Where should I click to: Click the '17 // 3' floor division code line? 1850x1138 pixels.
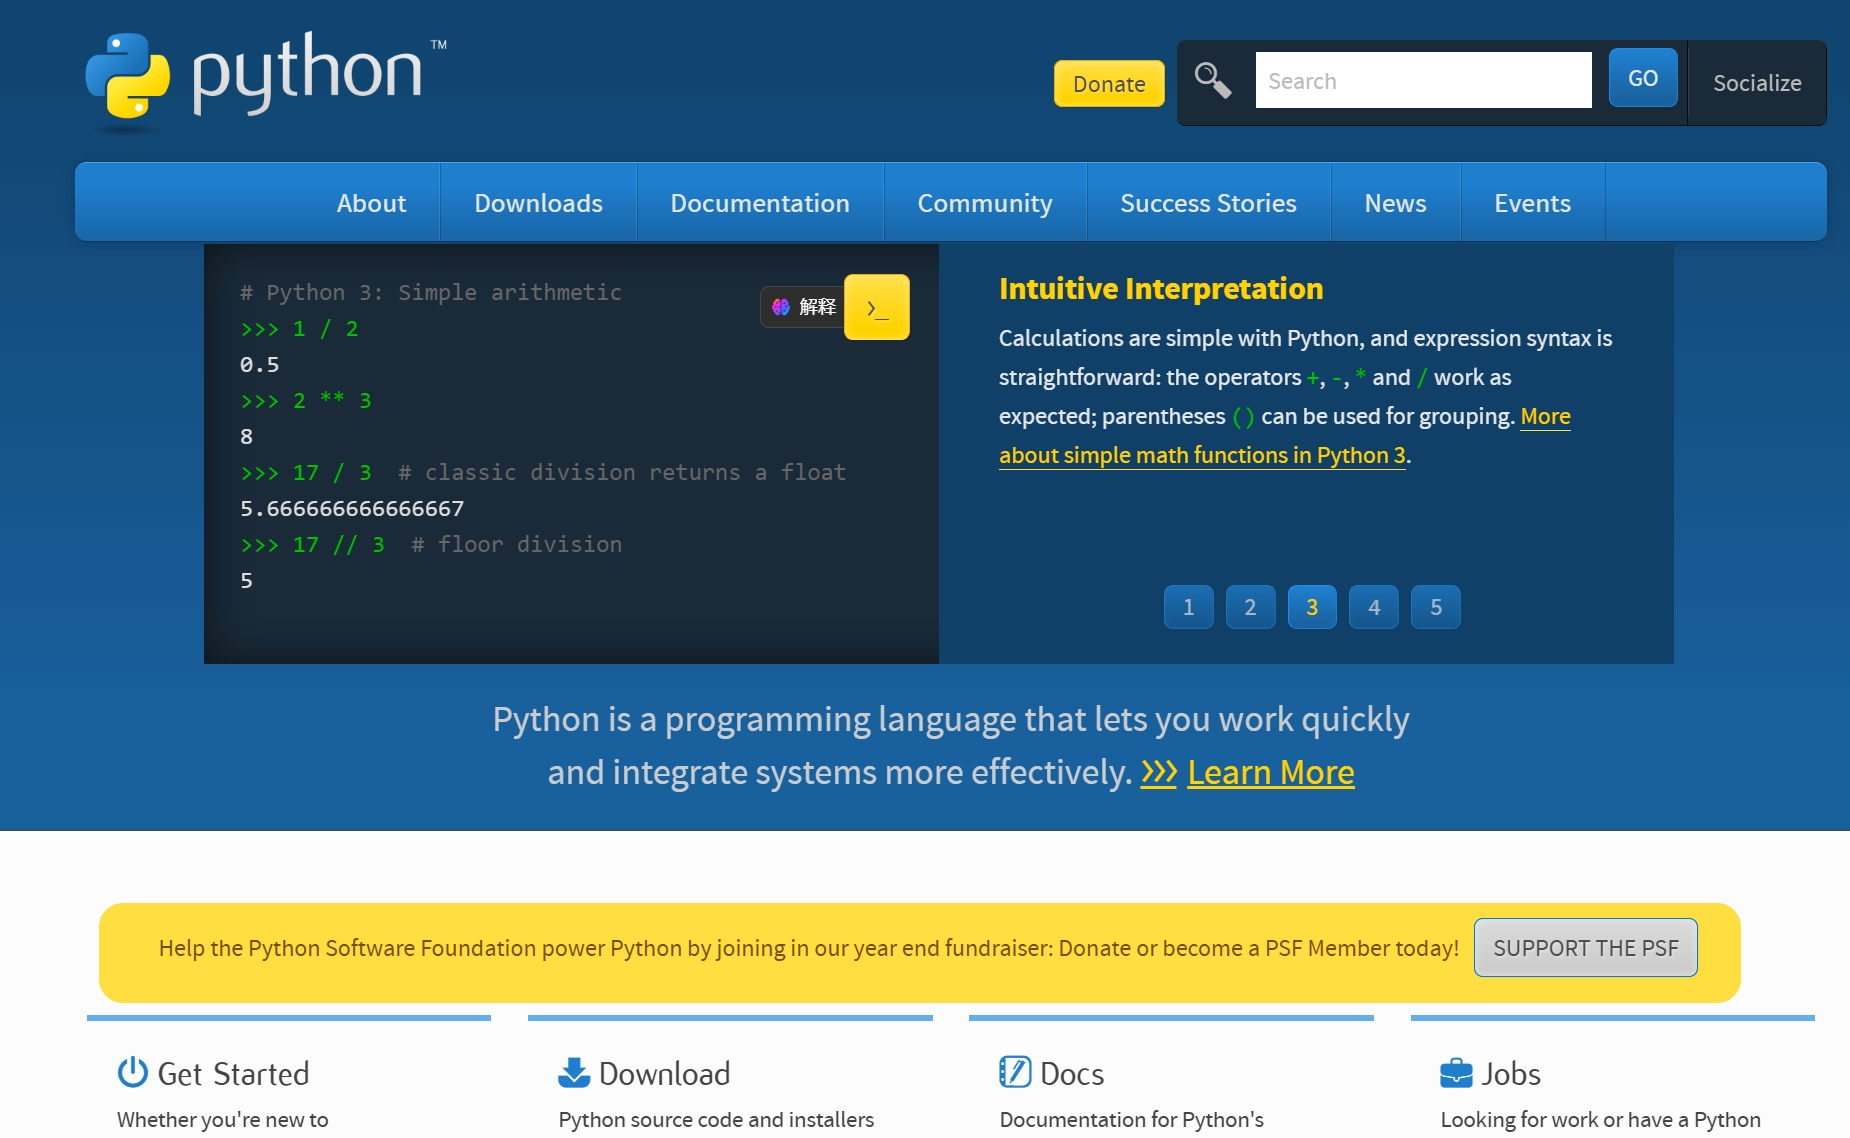click(431, 544)
